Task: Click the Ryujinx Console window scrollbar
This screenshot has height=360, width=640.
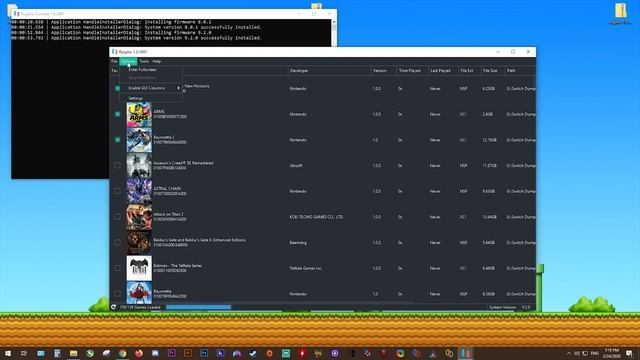Action: click(x=334, y=33)
